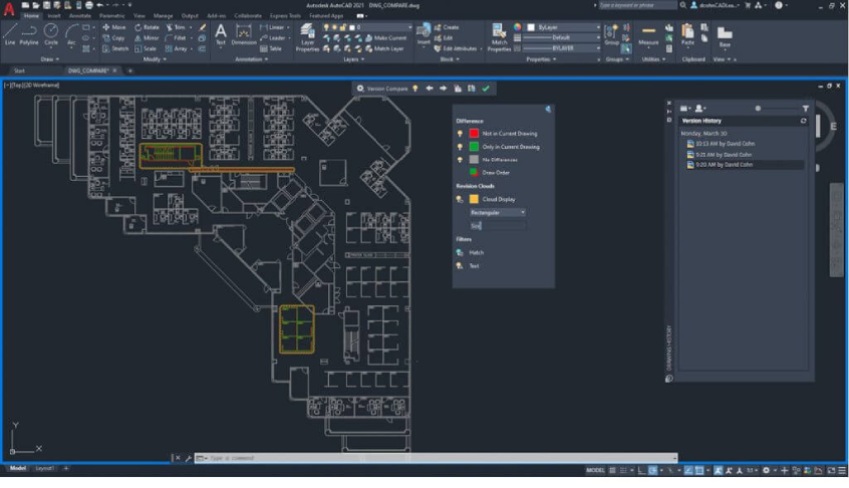Refresh the Version History list

[804, 121]
